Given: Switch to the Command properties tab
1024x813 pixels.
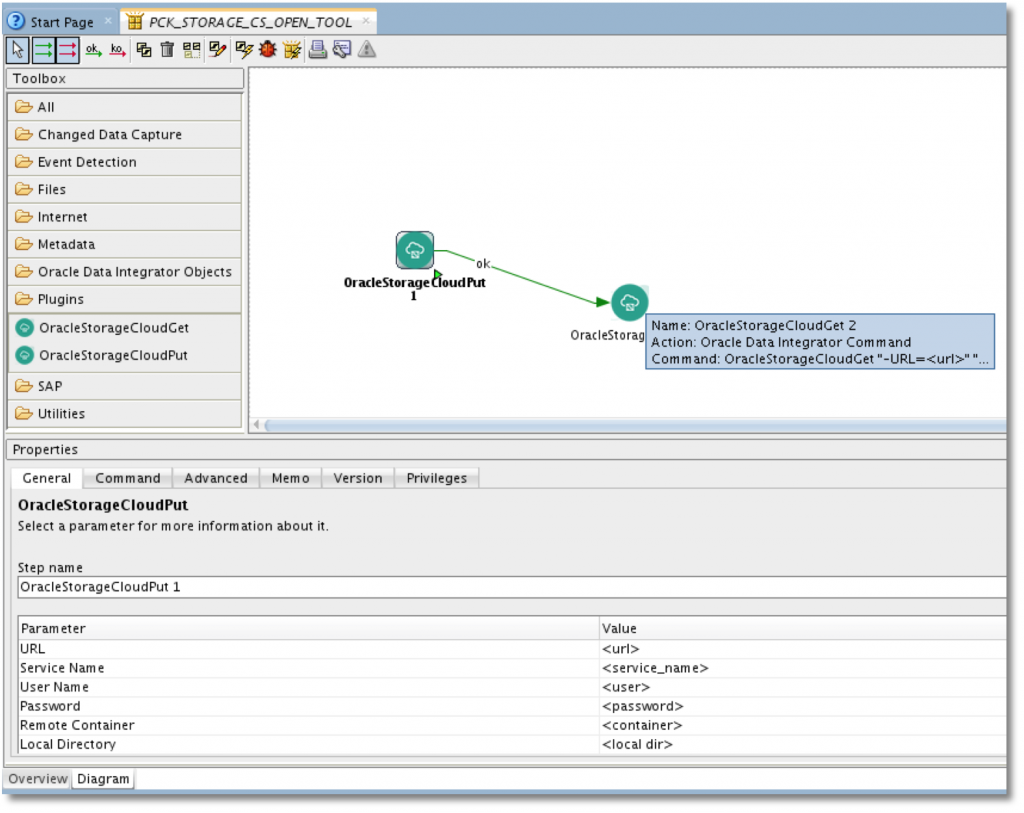Looking at the screenshot, I should 128,477.
